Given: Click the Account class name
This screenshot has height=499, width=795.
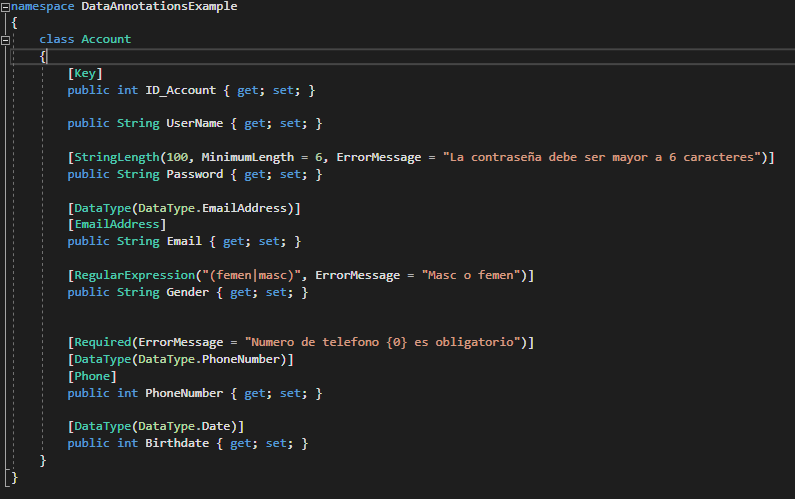Looking at the screenshot, I should (106, 39).
